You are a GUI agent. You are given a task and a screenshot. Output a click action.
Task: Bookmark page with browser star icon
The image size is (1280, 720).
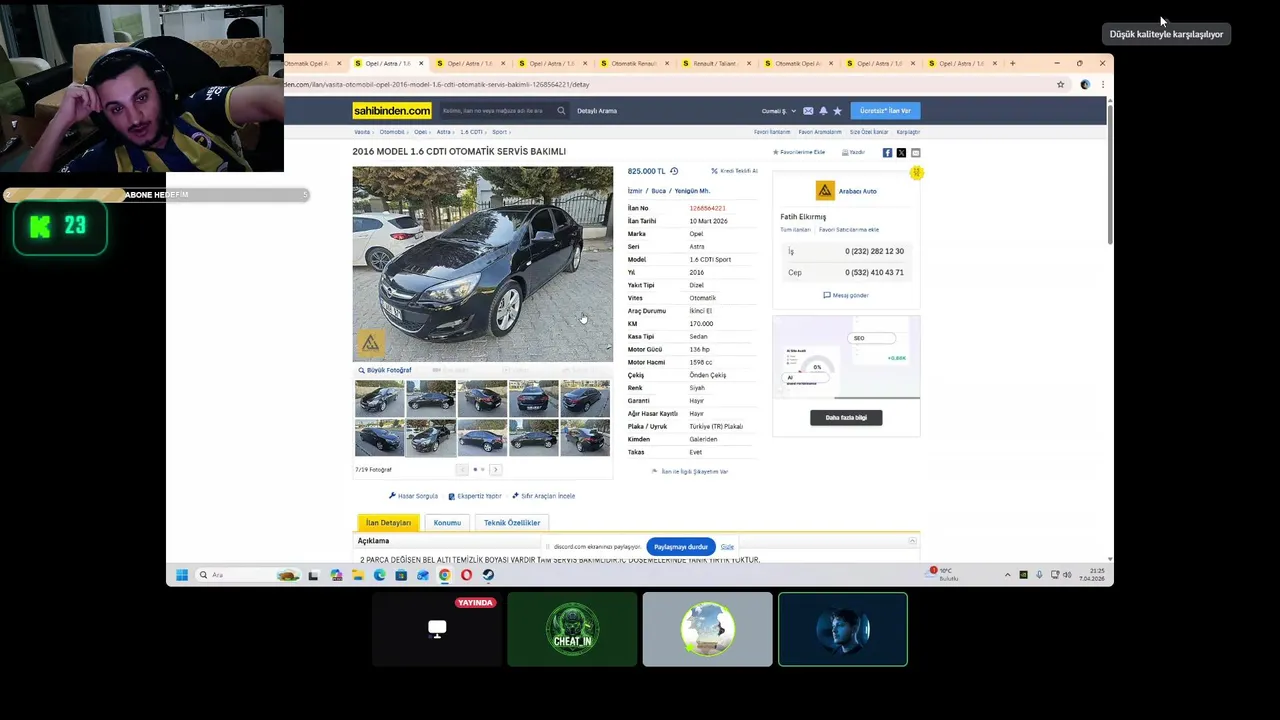[1060, 84]
